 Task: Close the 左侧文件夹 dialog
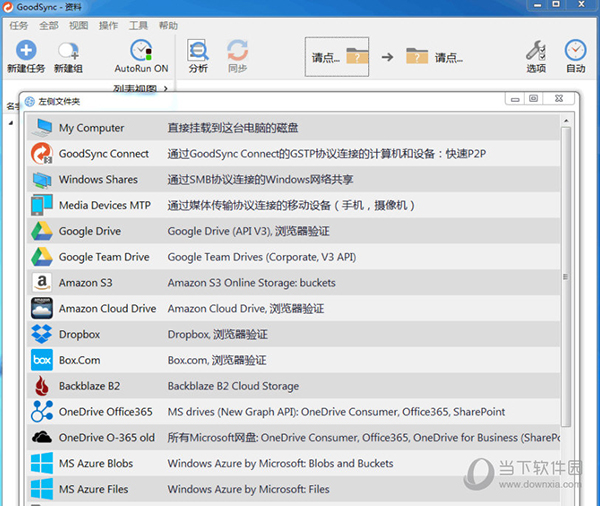pos(559,99)
